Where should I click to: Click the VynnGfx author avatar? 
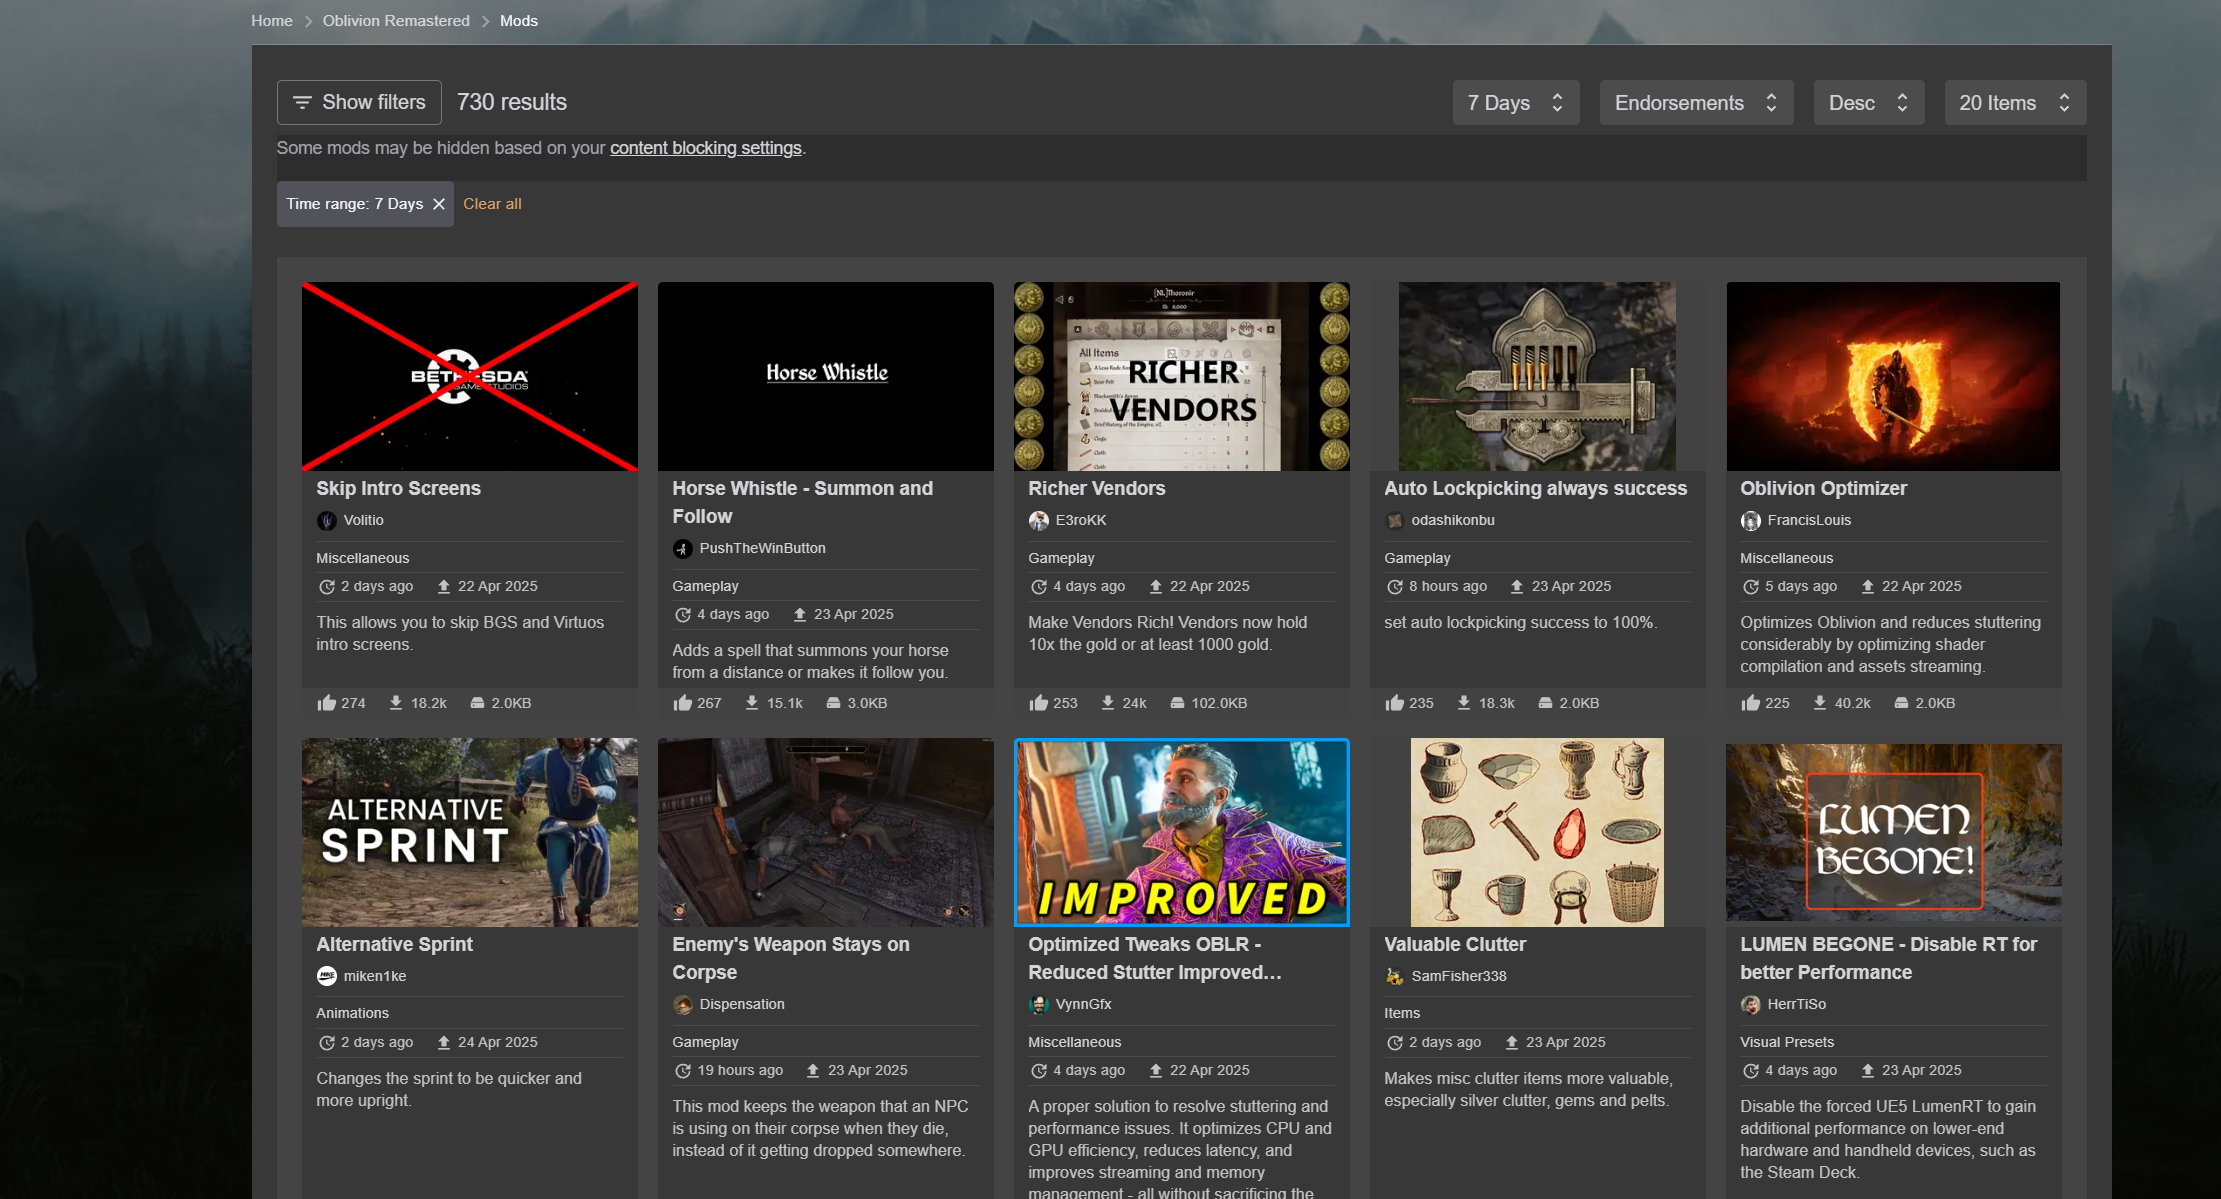(x=1038, y=1005)
